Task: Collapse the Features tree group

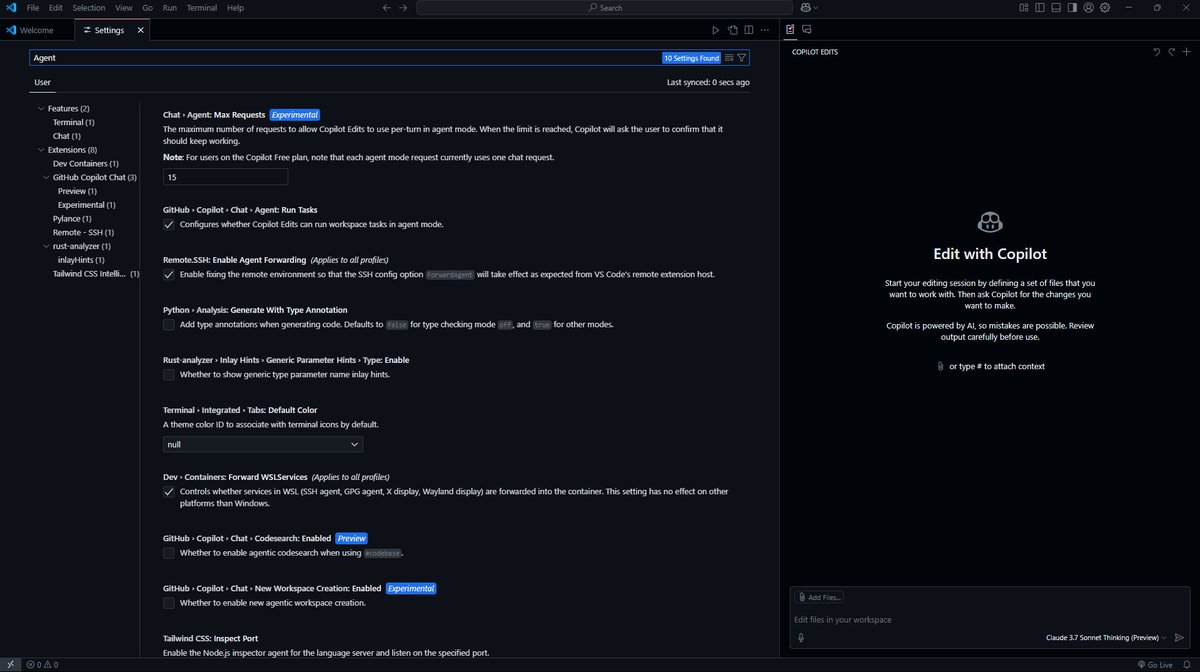Action: 41,108
